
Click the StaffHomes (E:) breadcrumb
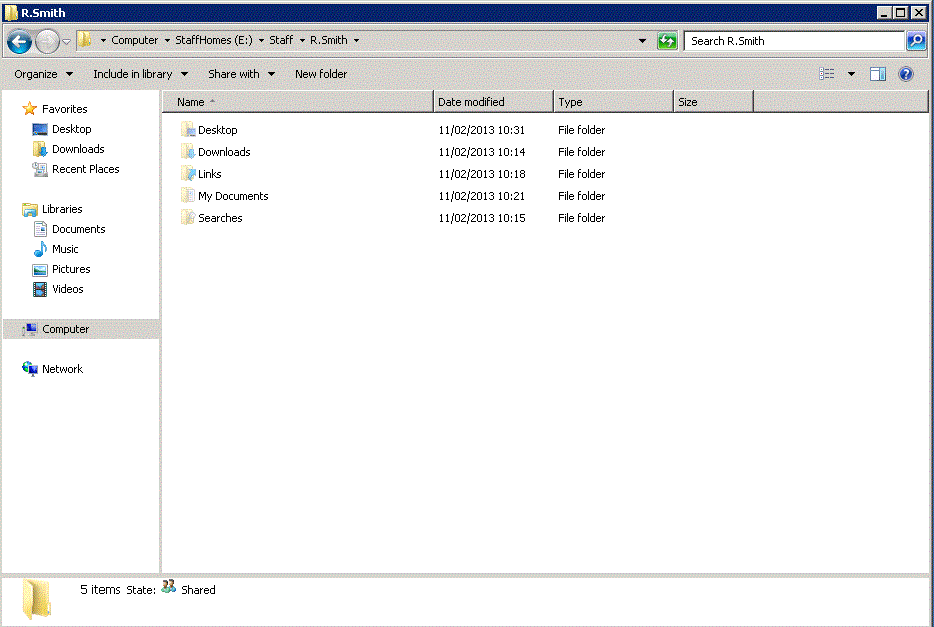(214, 40)
